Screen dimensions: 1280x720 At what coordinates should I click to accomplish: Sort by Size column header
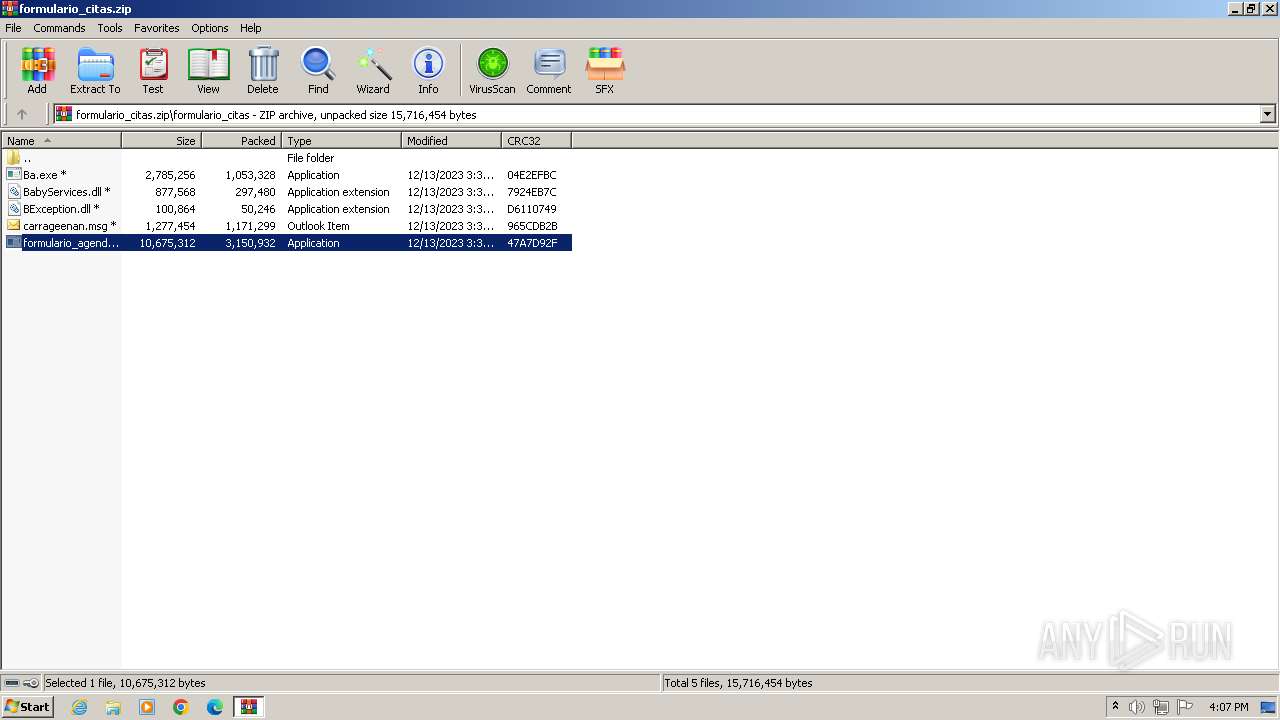[x=161, y=141]
